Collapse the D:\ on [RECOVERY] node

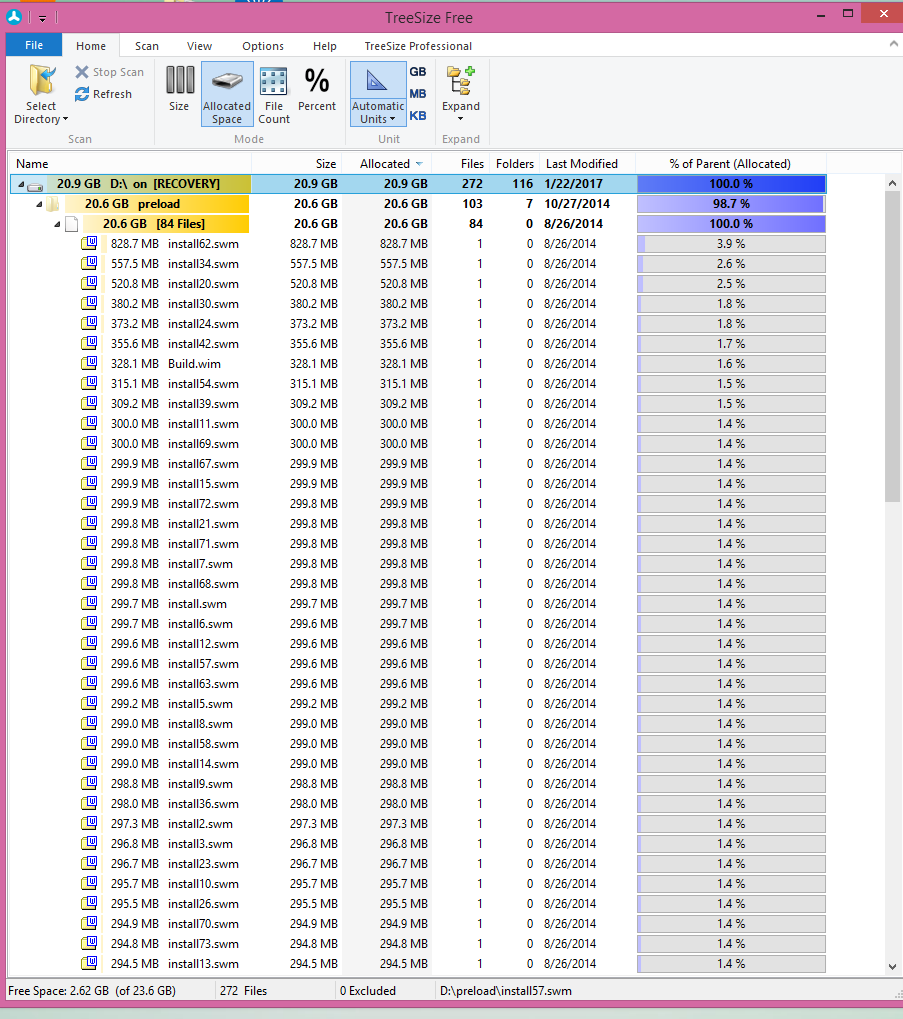click(x=21, y=185)
